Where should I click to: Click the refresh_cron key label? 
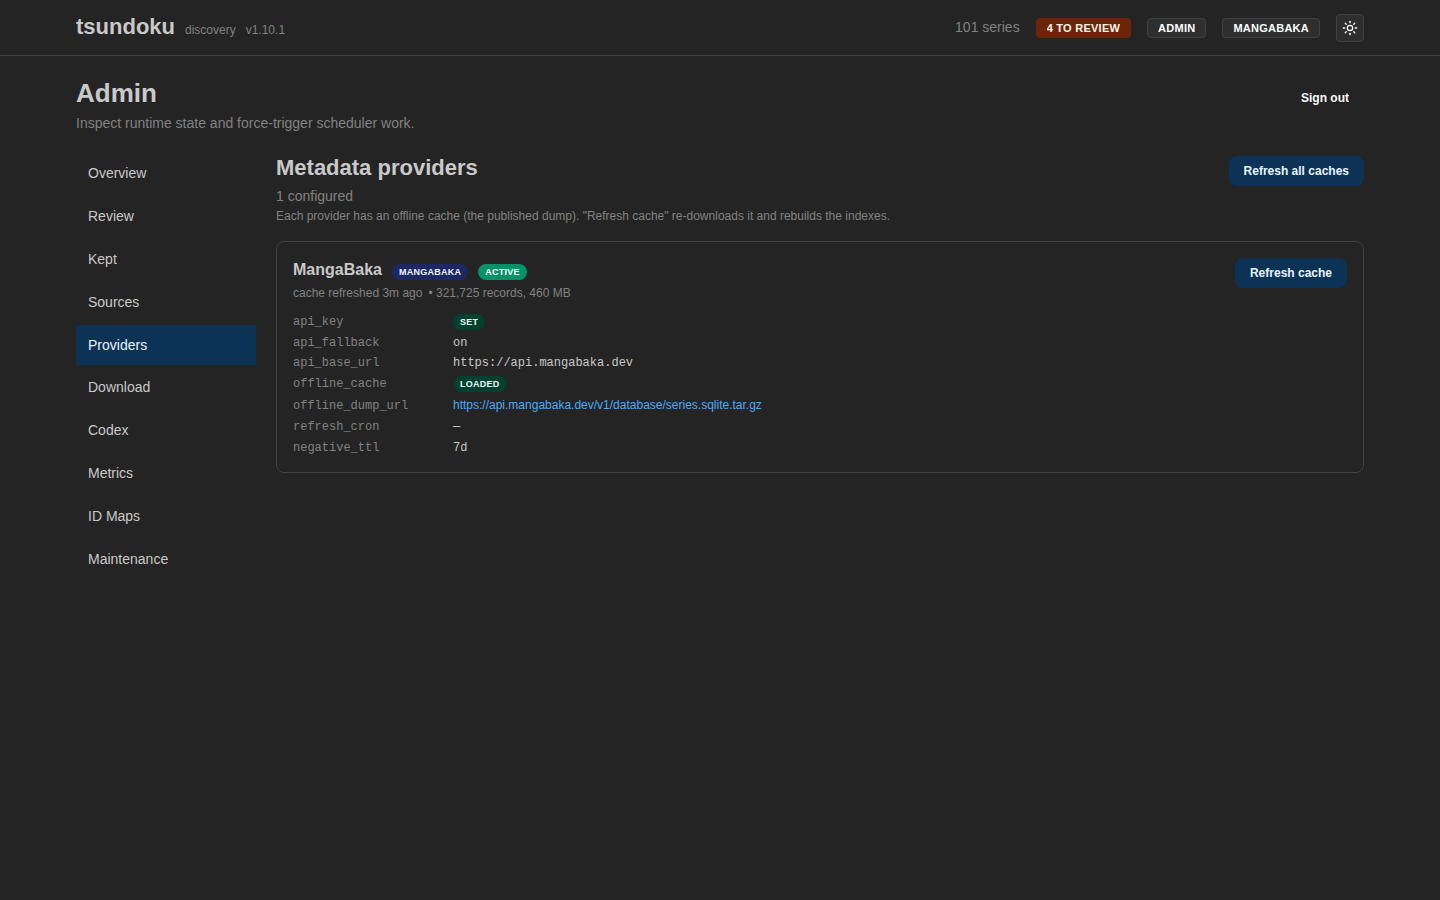(336, 426)
